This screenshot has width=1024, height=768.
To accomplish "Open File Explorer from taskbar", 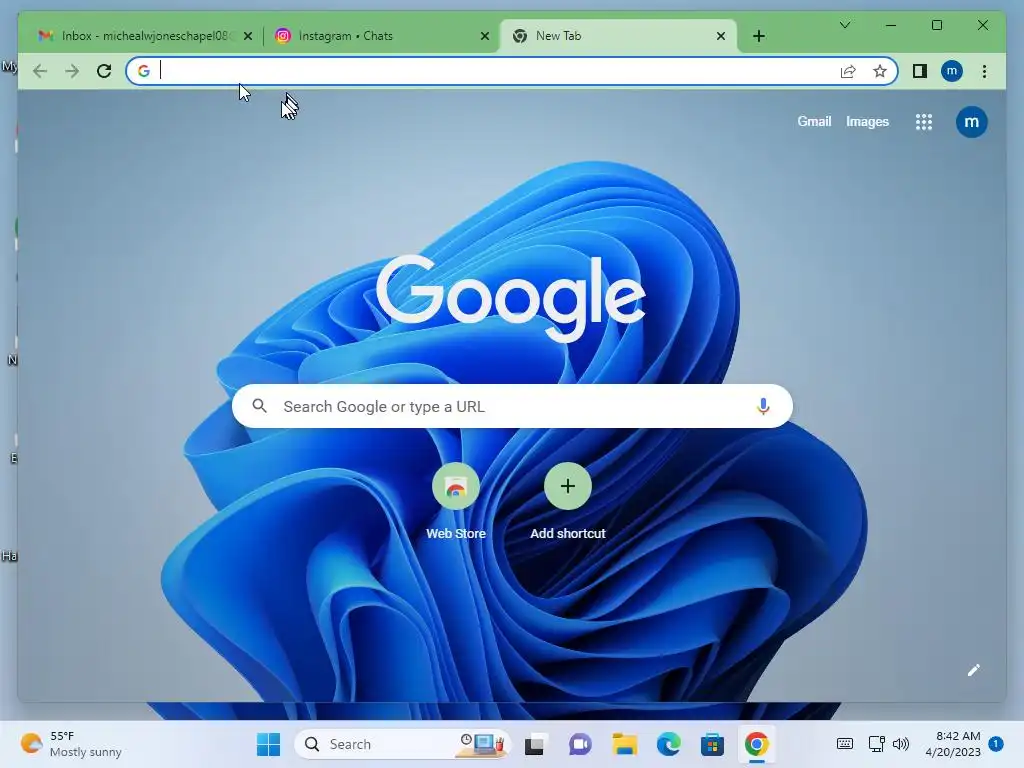I will pyautogui.click(x=624, y=744).
